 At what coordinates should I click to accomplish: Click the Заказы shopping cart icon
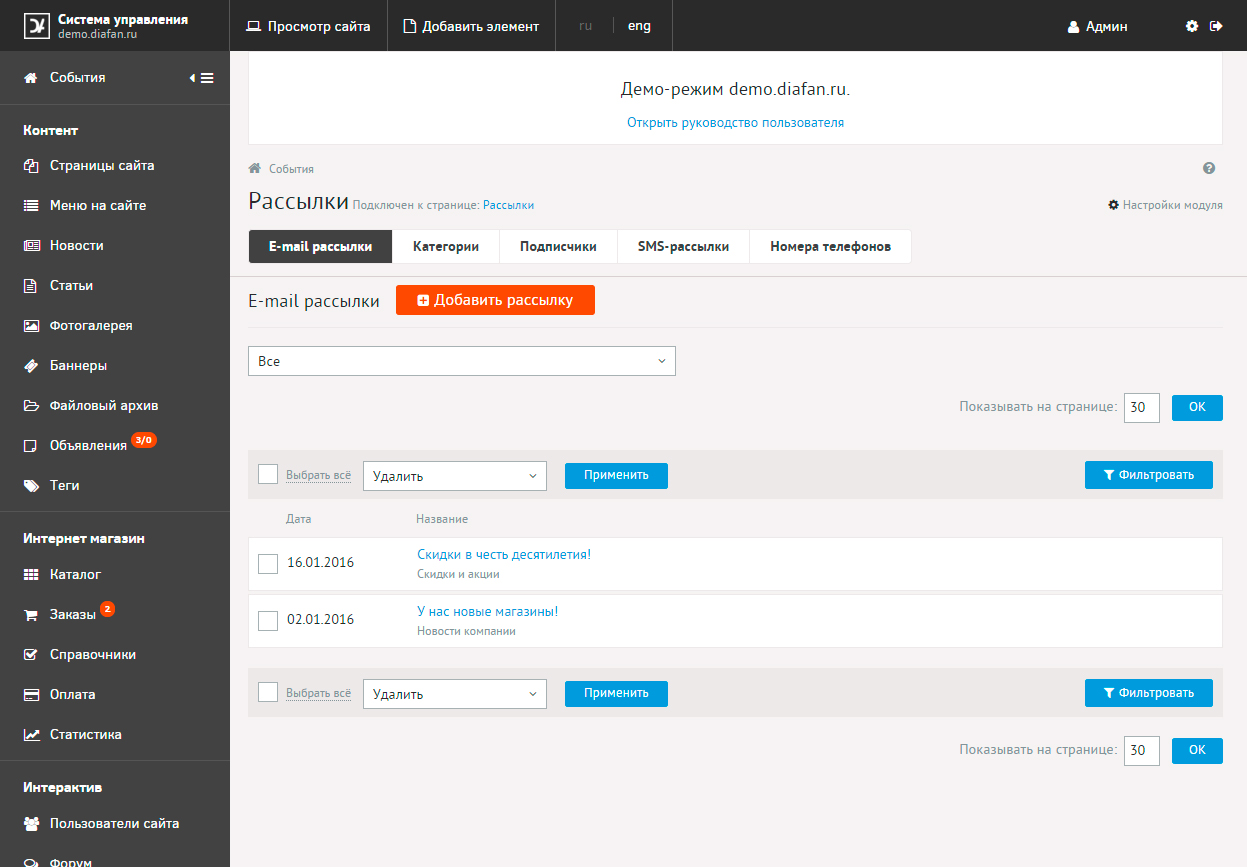(x=30, y=615)
